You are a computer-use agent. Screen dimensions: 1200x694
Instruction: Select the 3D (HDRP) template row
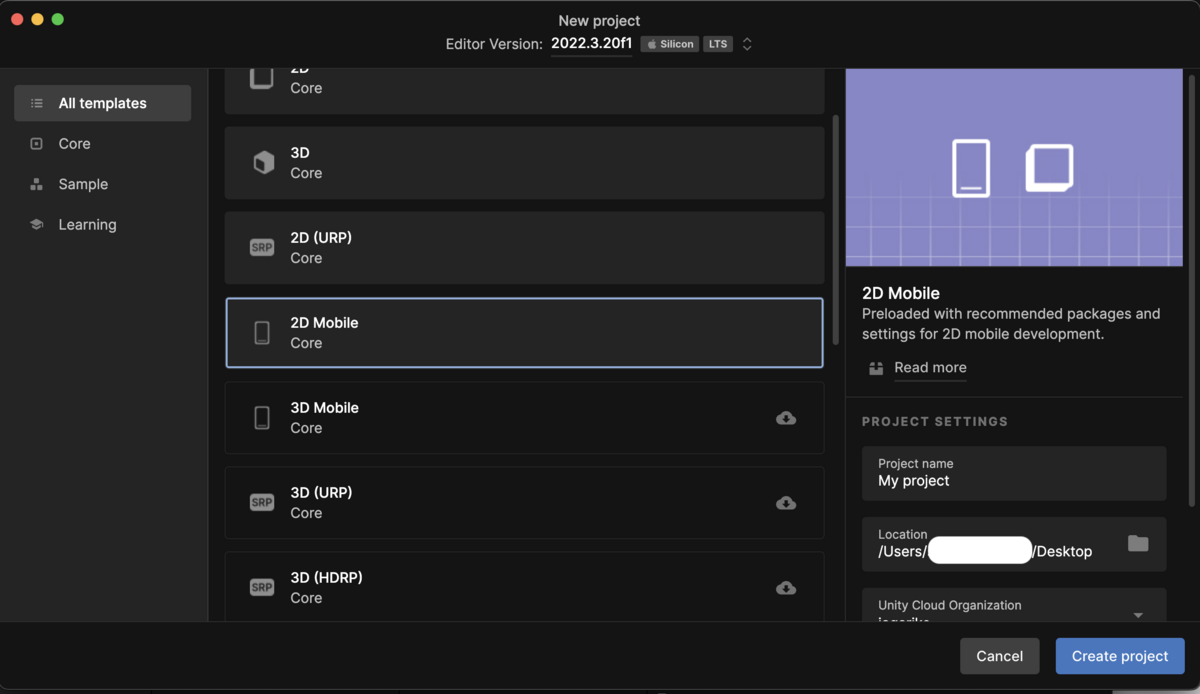click(x=524, y=587)
